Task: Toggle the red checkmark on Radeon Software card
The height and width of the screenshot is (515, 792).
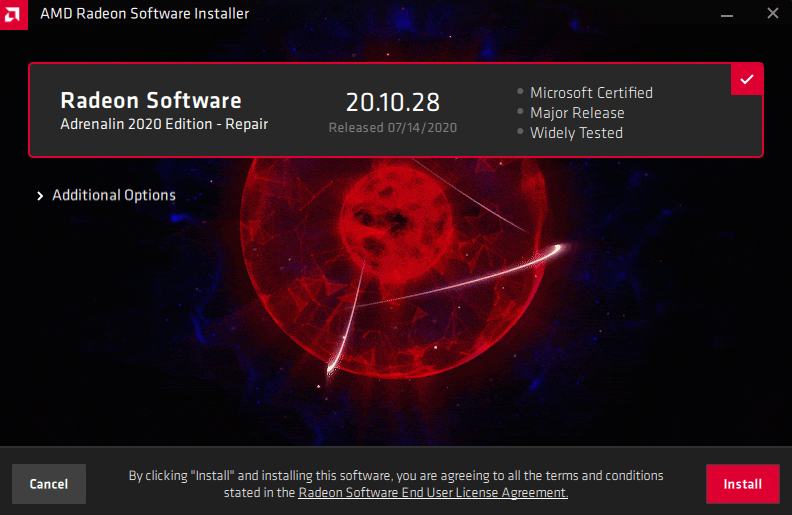Action: click(747, 79)
